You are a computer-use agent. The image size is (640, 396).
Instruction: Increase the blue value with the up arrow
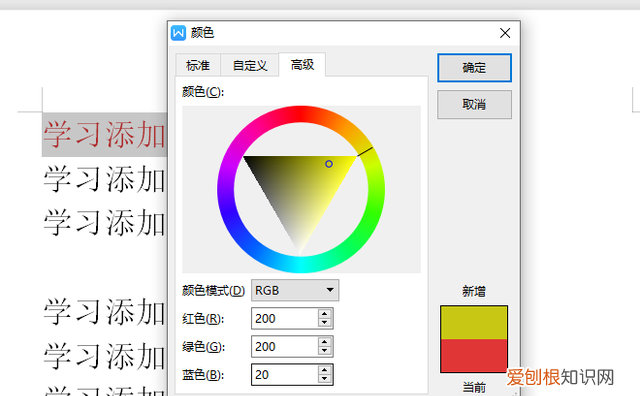tap(325, 370)
